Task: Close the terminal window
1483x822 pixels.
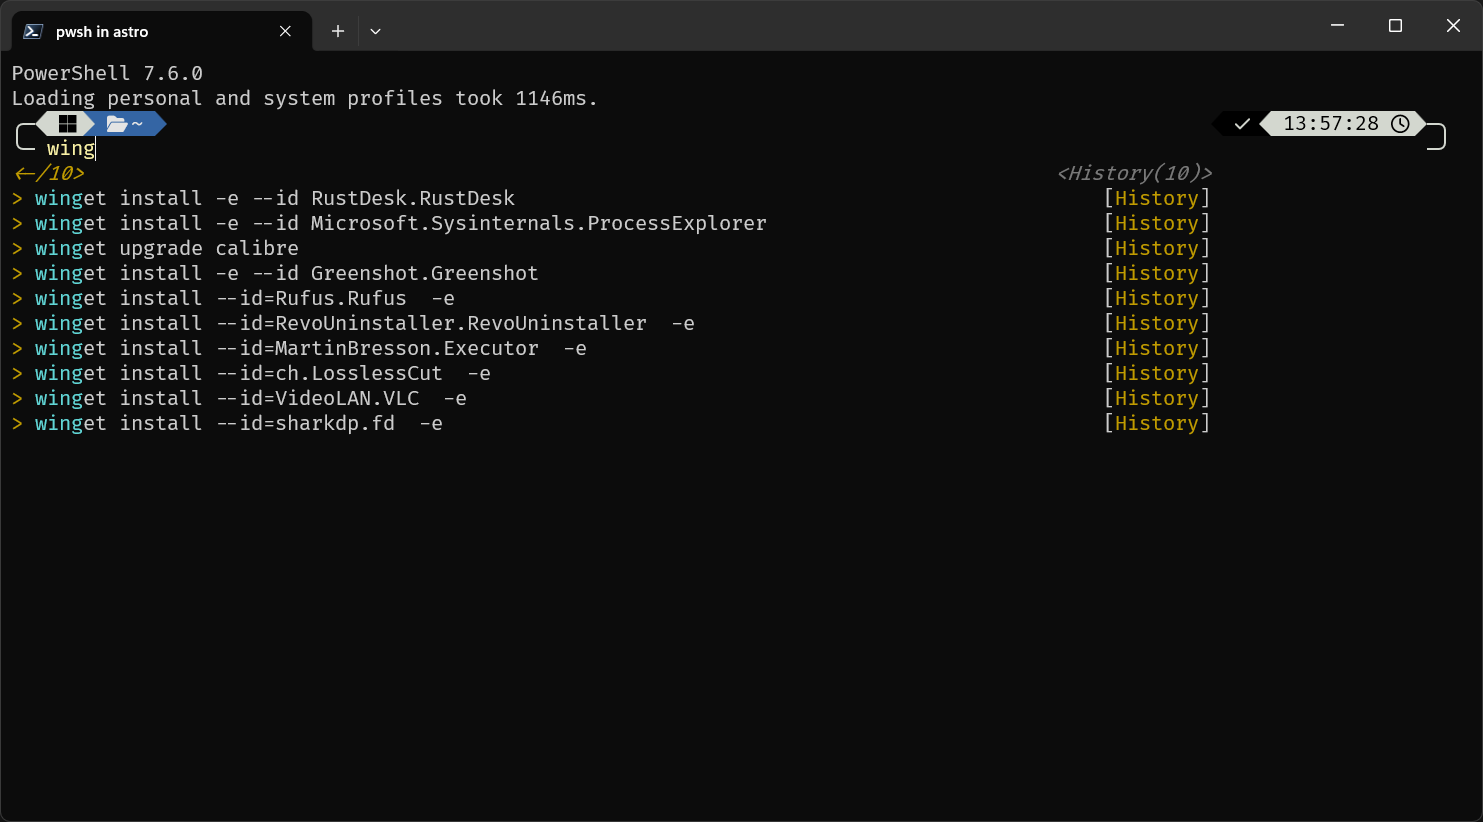Action: click(1453, 25)
